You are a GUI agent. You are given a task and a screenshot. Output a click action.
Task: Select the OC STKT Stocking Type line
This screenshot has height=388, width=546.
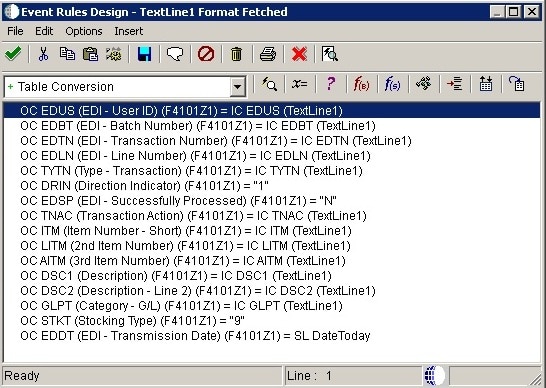tap(132, 320)
